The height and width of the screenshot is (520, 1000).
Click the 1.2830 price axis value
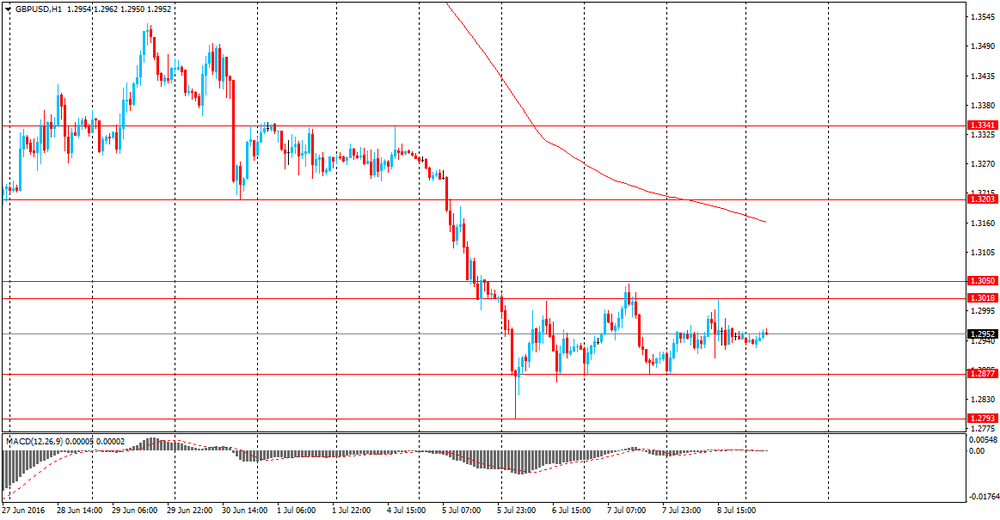click(982, 399)
